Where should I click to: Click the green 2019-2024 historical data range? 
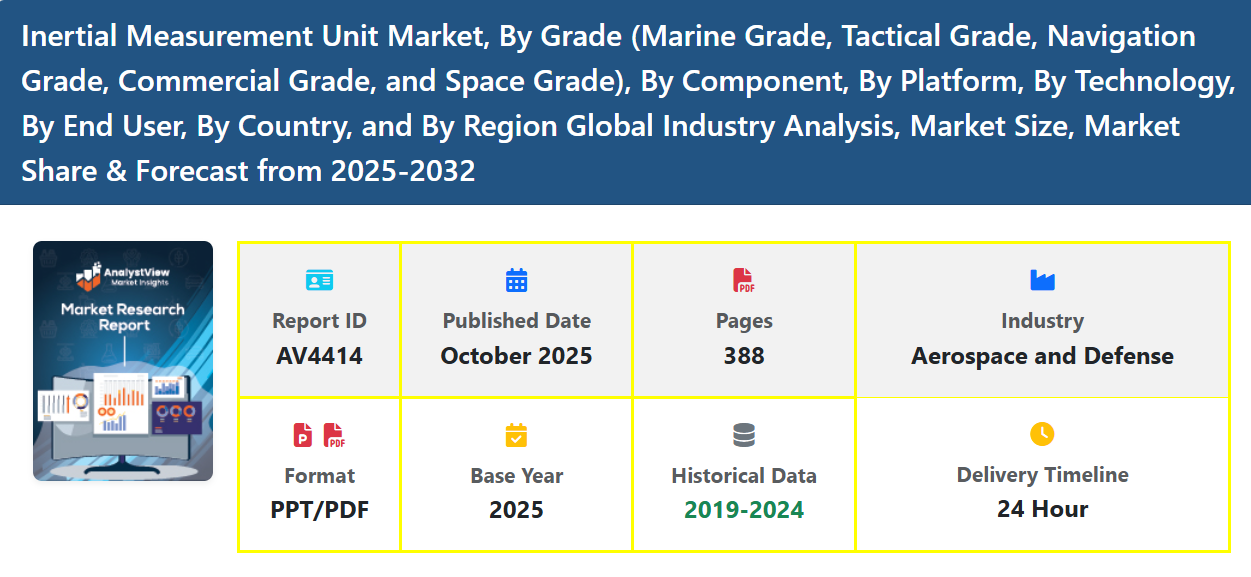(744, 510)
